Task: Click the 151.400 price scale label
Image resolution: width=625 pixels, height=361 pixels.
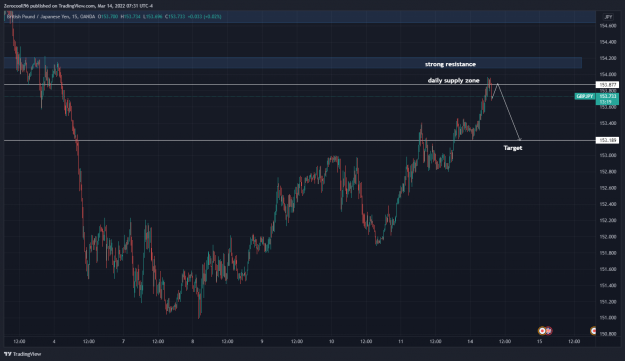Action: click(x=607, y=286)
